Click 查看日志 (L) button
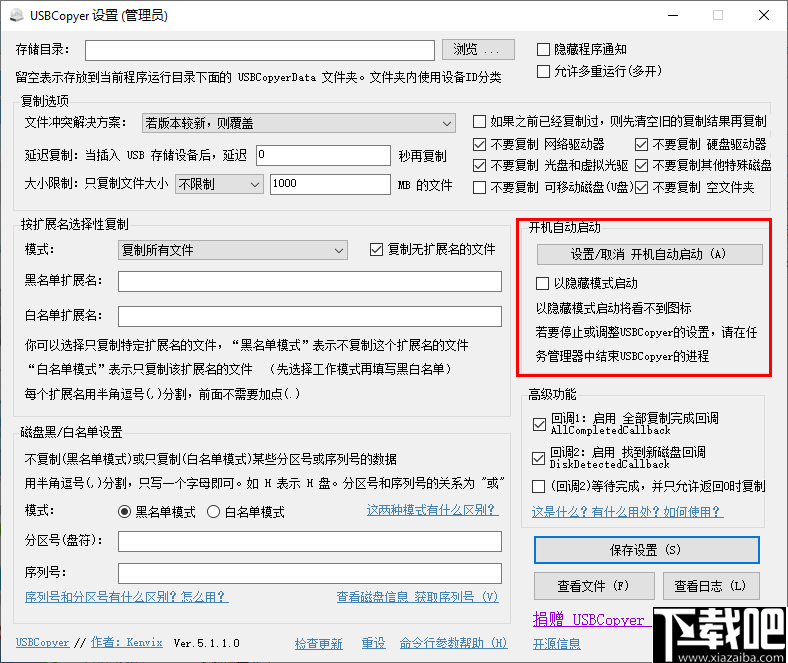The height and width of the screenshot is (663, 788). (711, 586)
